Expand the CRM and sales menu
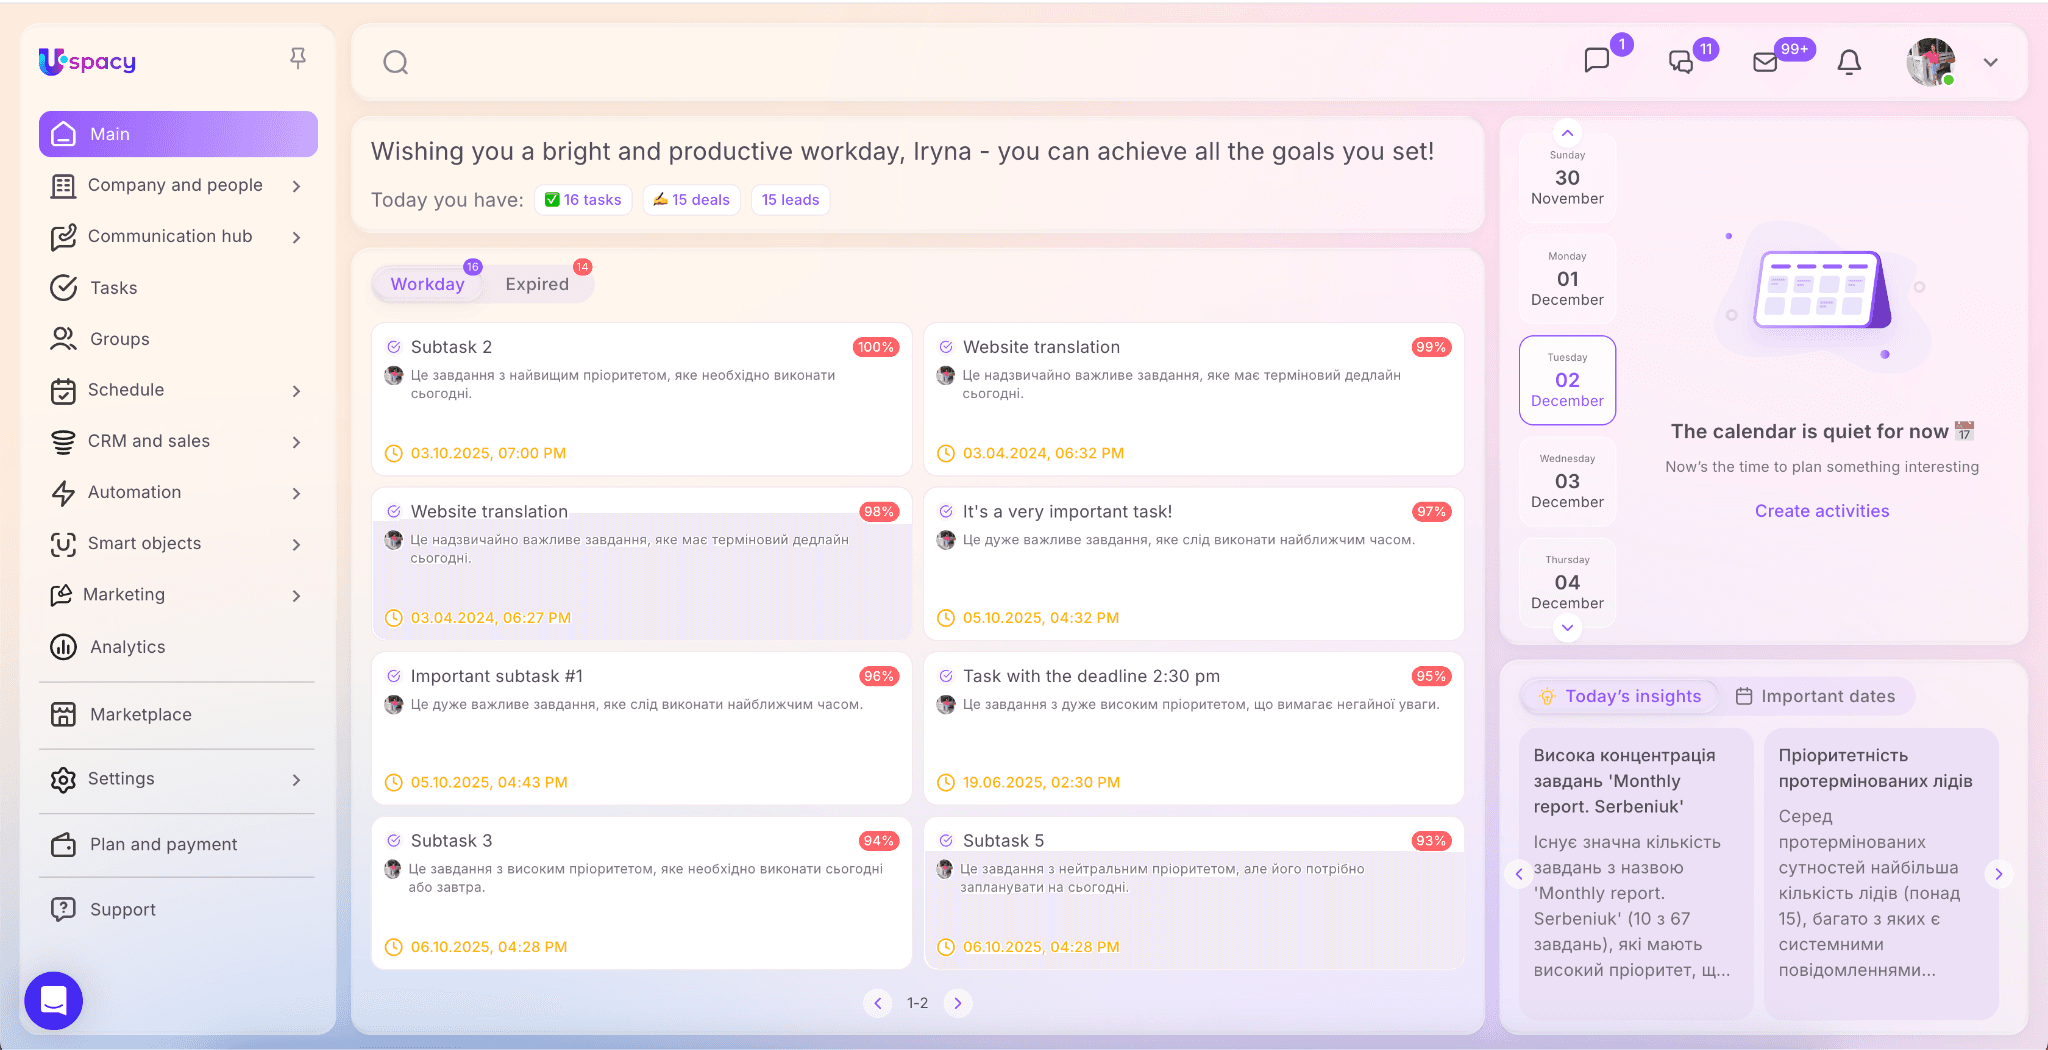Image resolution: width=2048 pixels, height=1050 pixels. (296, 442)
